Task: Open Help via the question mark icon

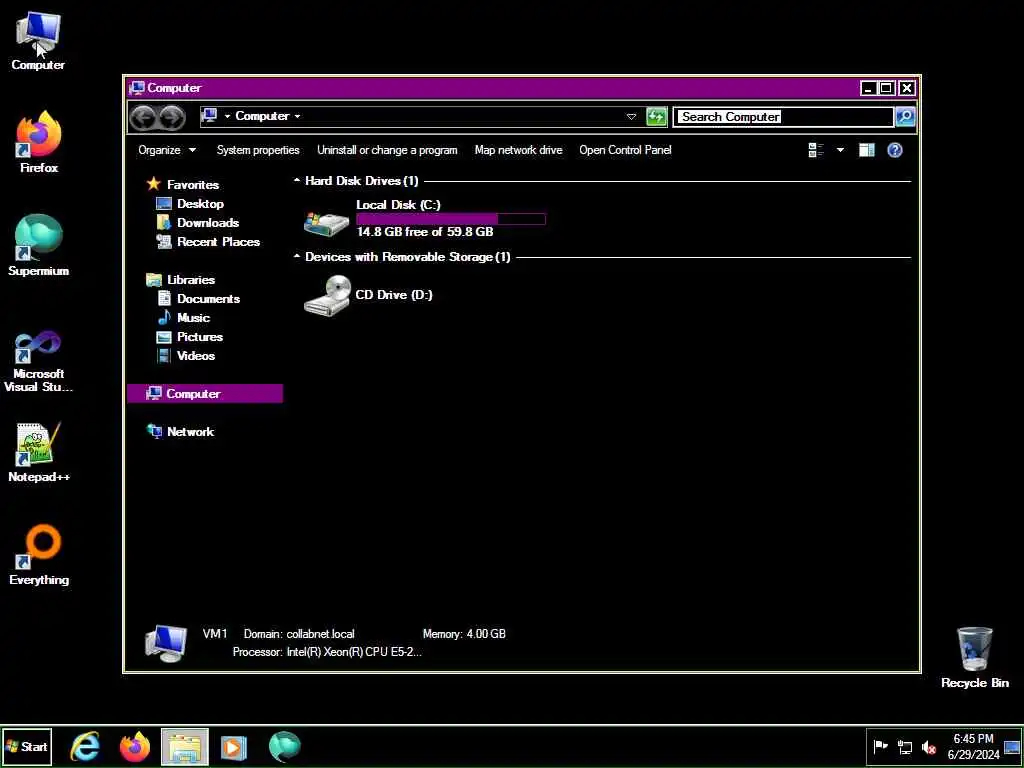Action: point(895,150)
